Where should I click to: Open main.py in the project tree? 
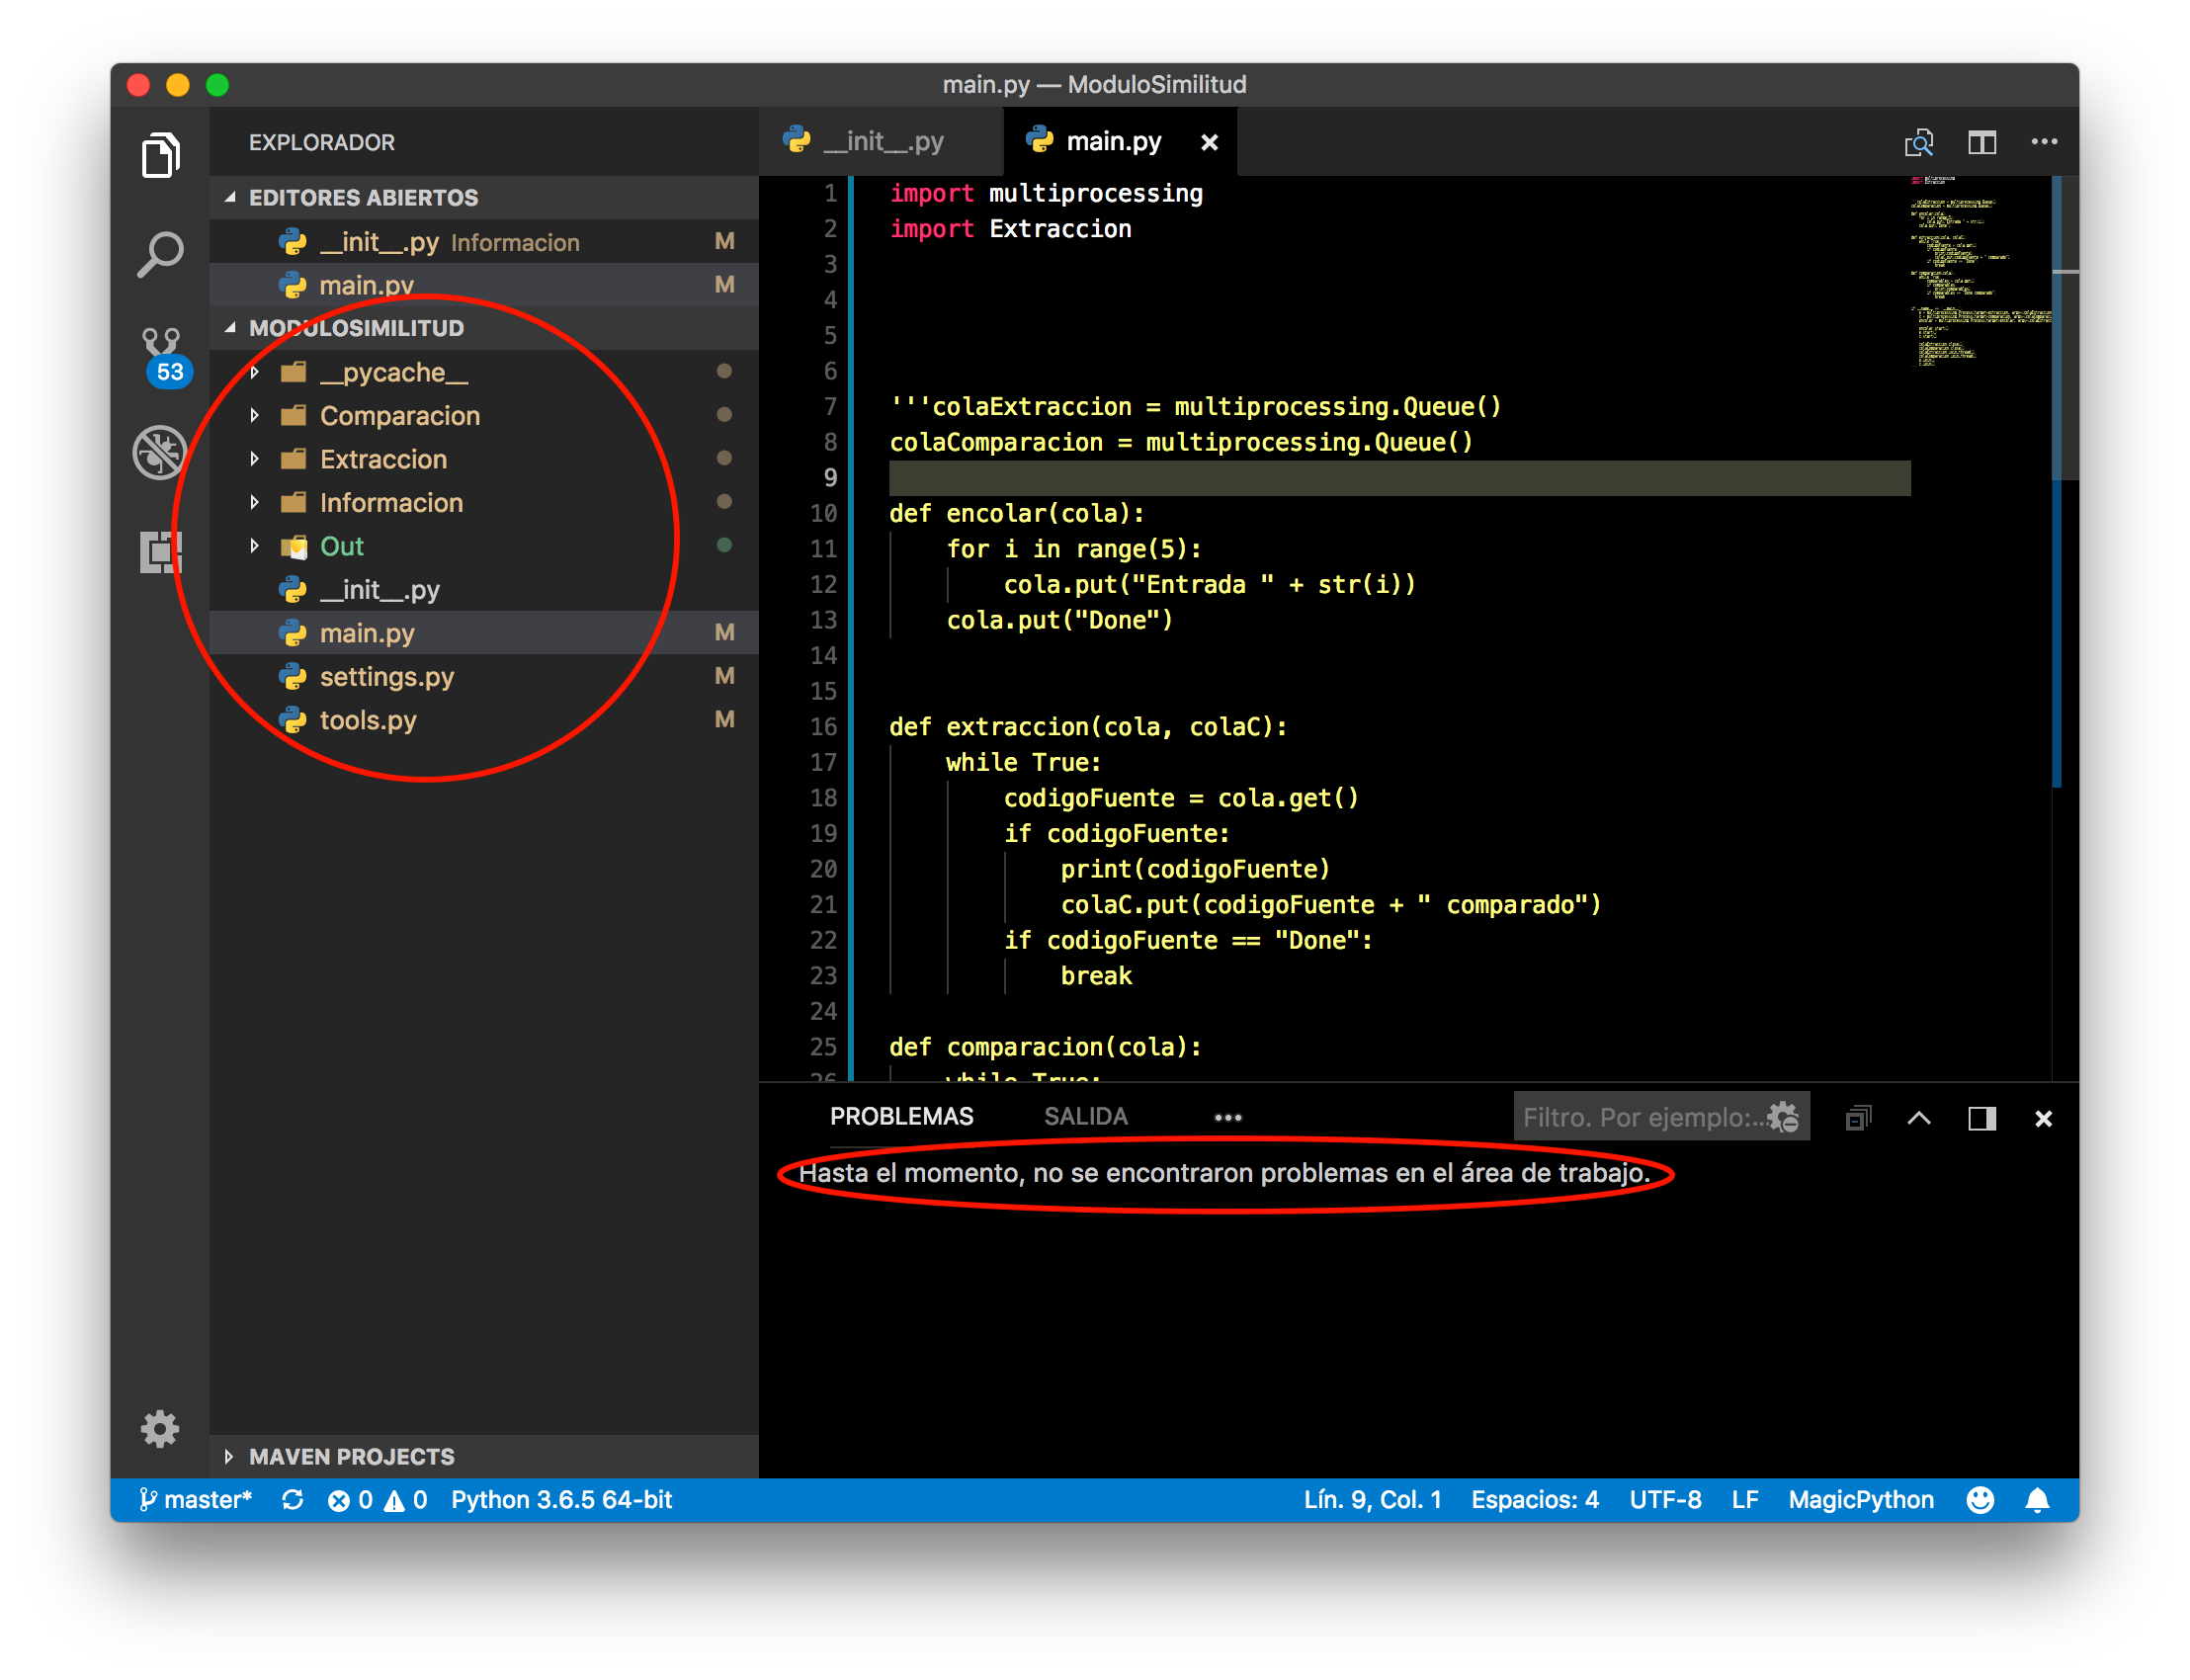484,633
